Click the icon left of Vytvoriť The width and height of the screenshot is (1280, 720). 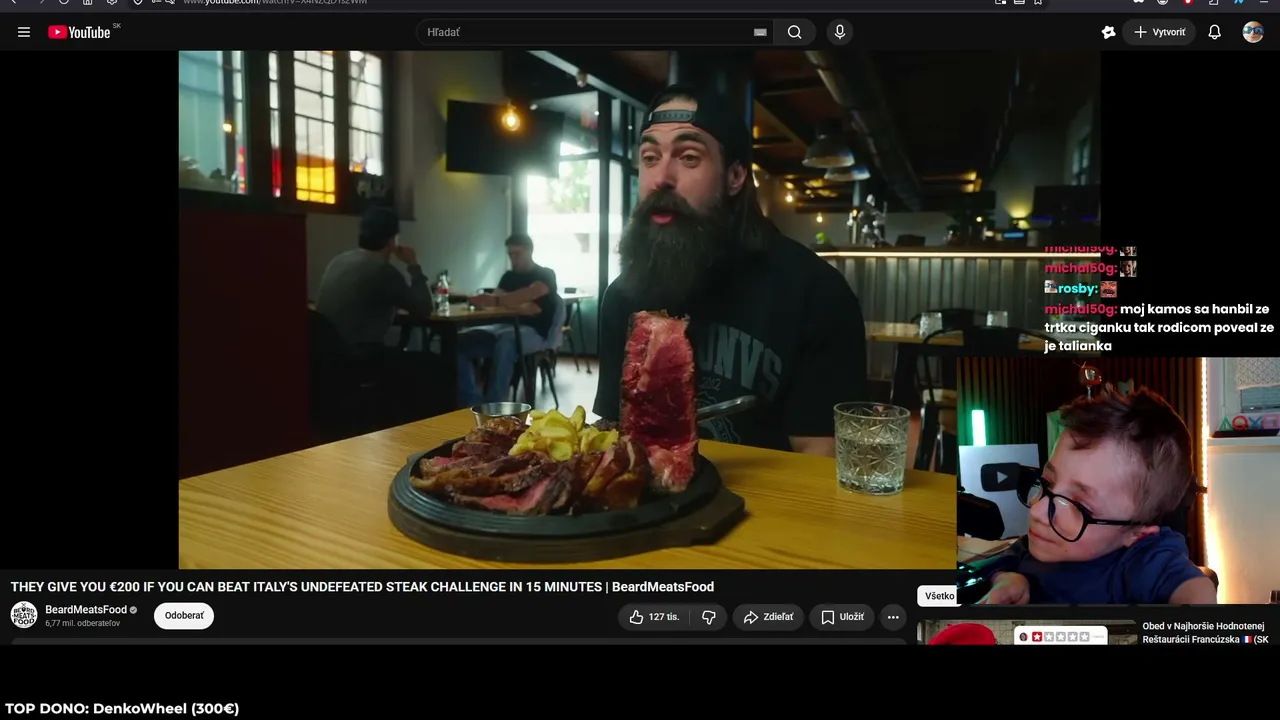[x=1108, y=32]
